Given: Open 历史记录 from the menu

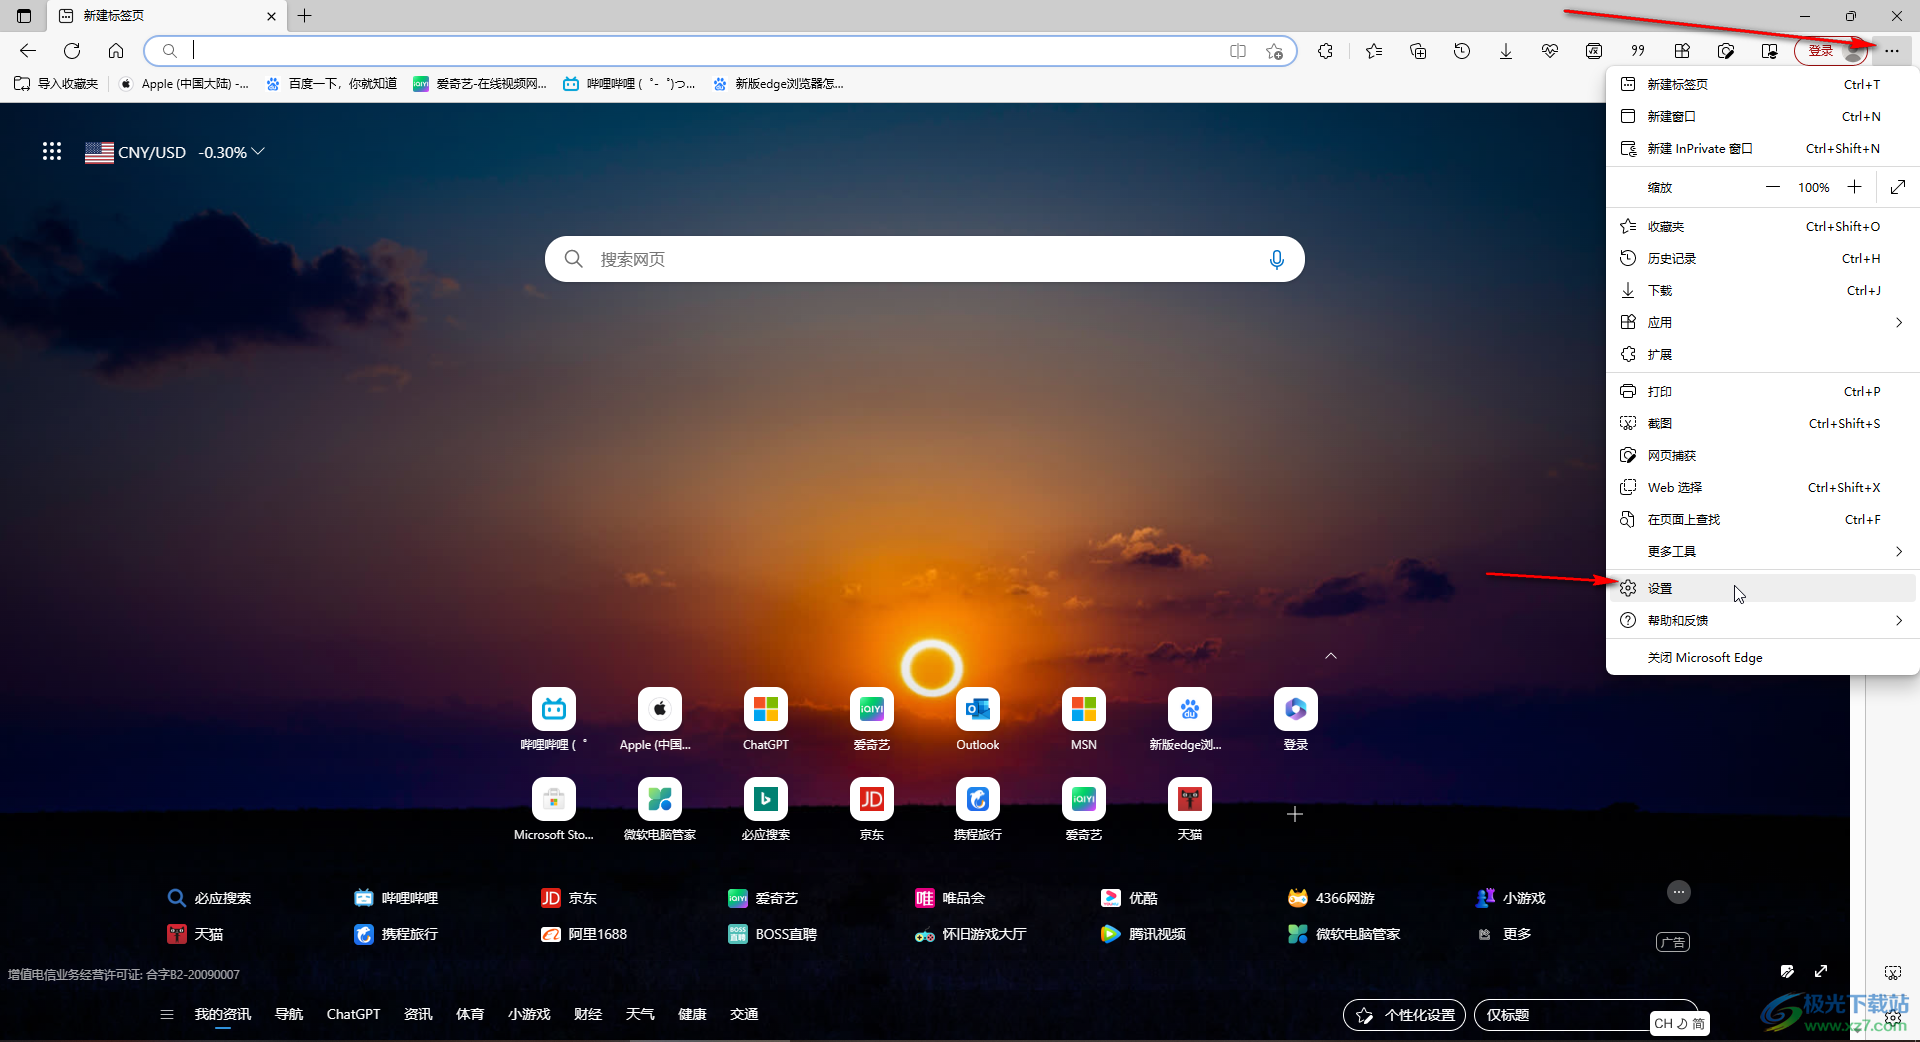Looking at the screenshot, I should [x=1762, y=258].
